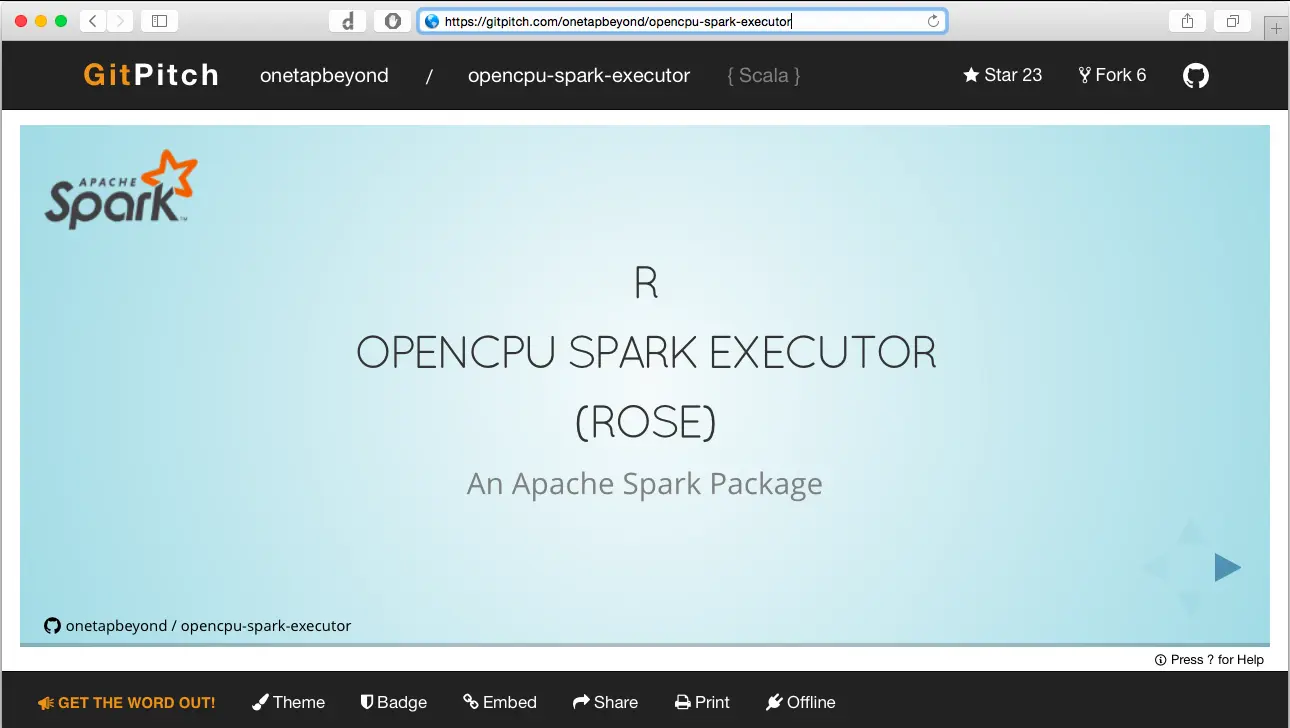This screenshot has height=728, width=1290.
Task: Select the { Scala } language label
Action: (763, 75)
